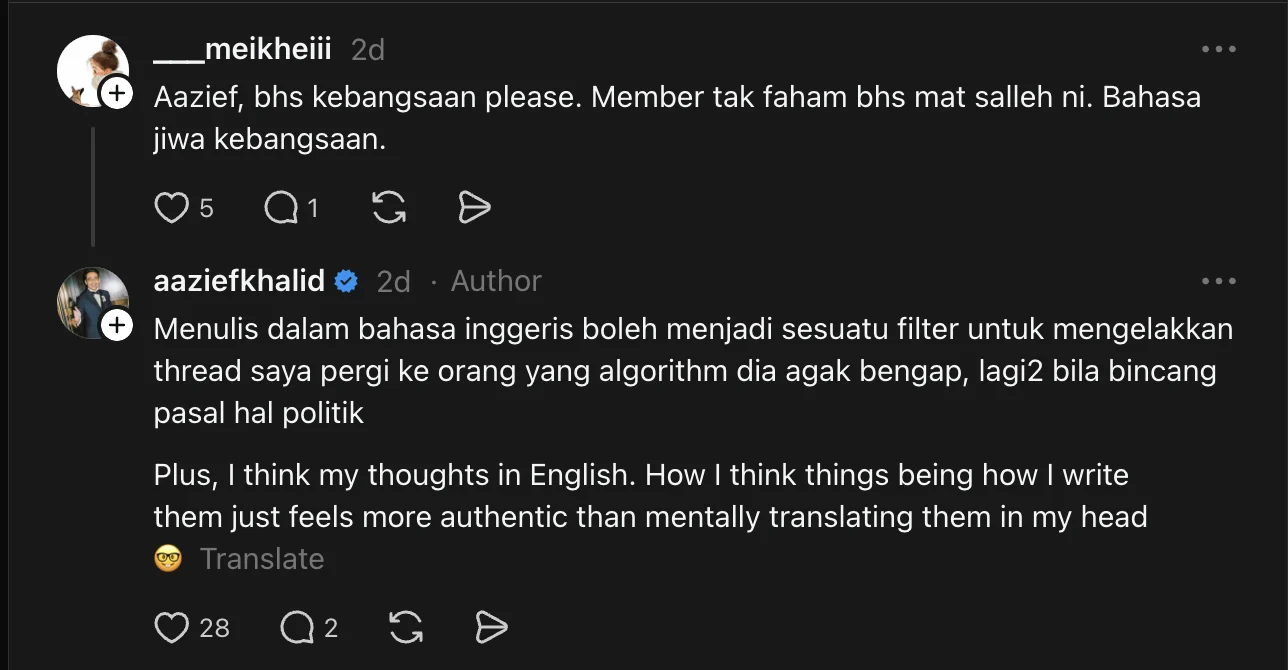Open the aaziefkhalid profile username
This screenshot has height=670, width=1288.
point(239,282)
